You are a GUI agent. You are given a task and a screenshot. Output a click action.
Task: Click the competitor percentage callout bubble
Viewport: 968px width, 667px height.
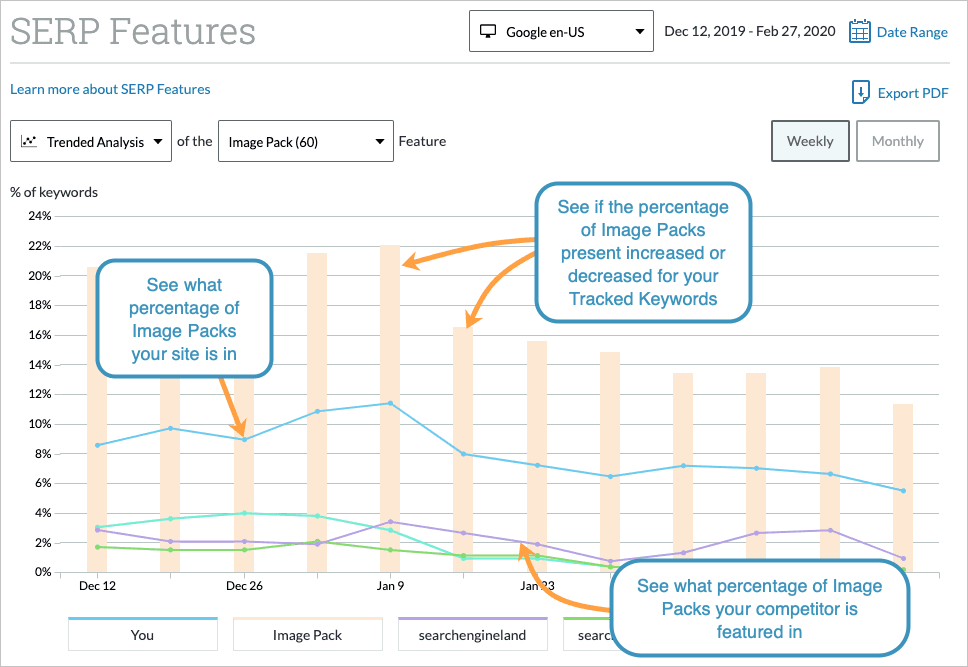click(761, 607)
